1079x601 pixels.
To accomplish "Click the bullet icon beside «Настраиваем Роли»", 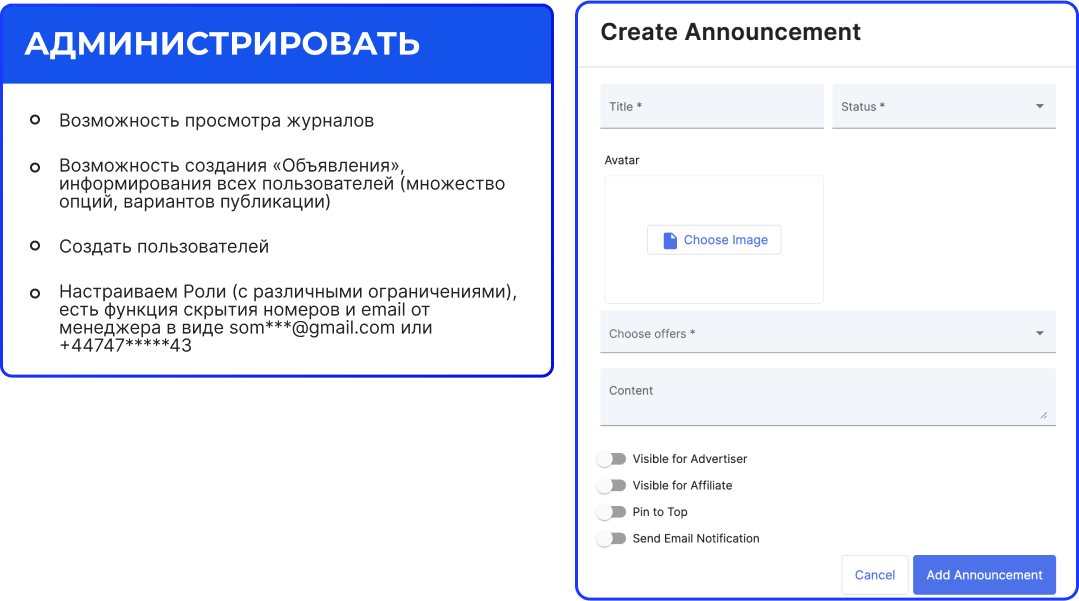I will pyautogui.click(x=35, y=293).
